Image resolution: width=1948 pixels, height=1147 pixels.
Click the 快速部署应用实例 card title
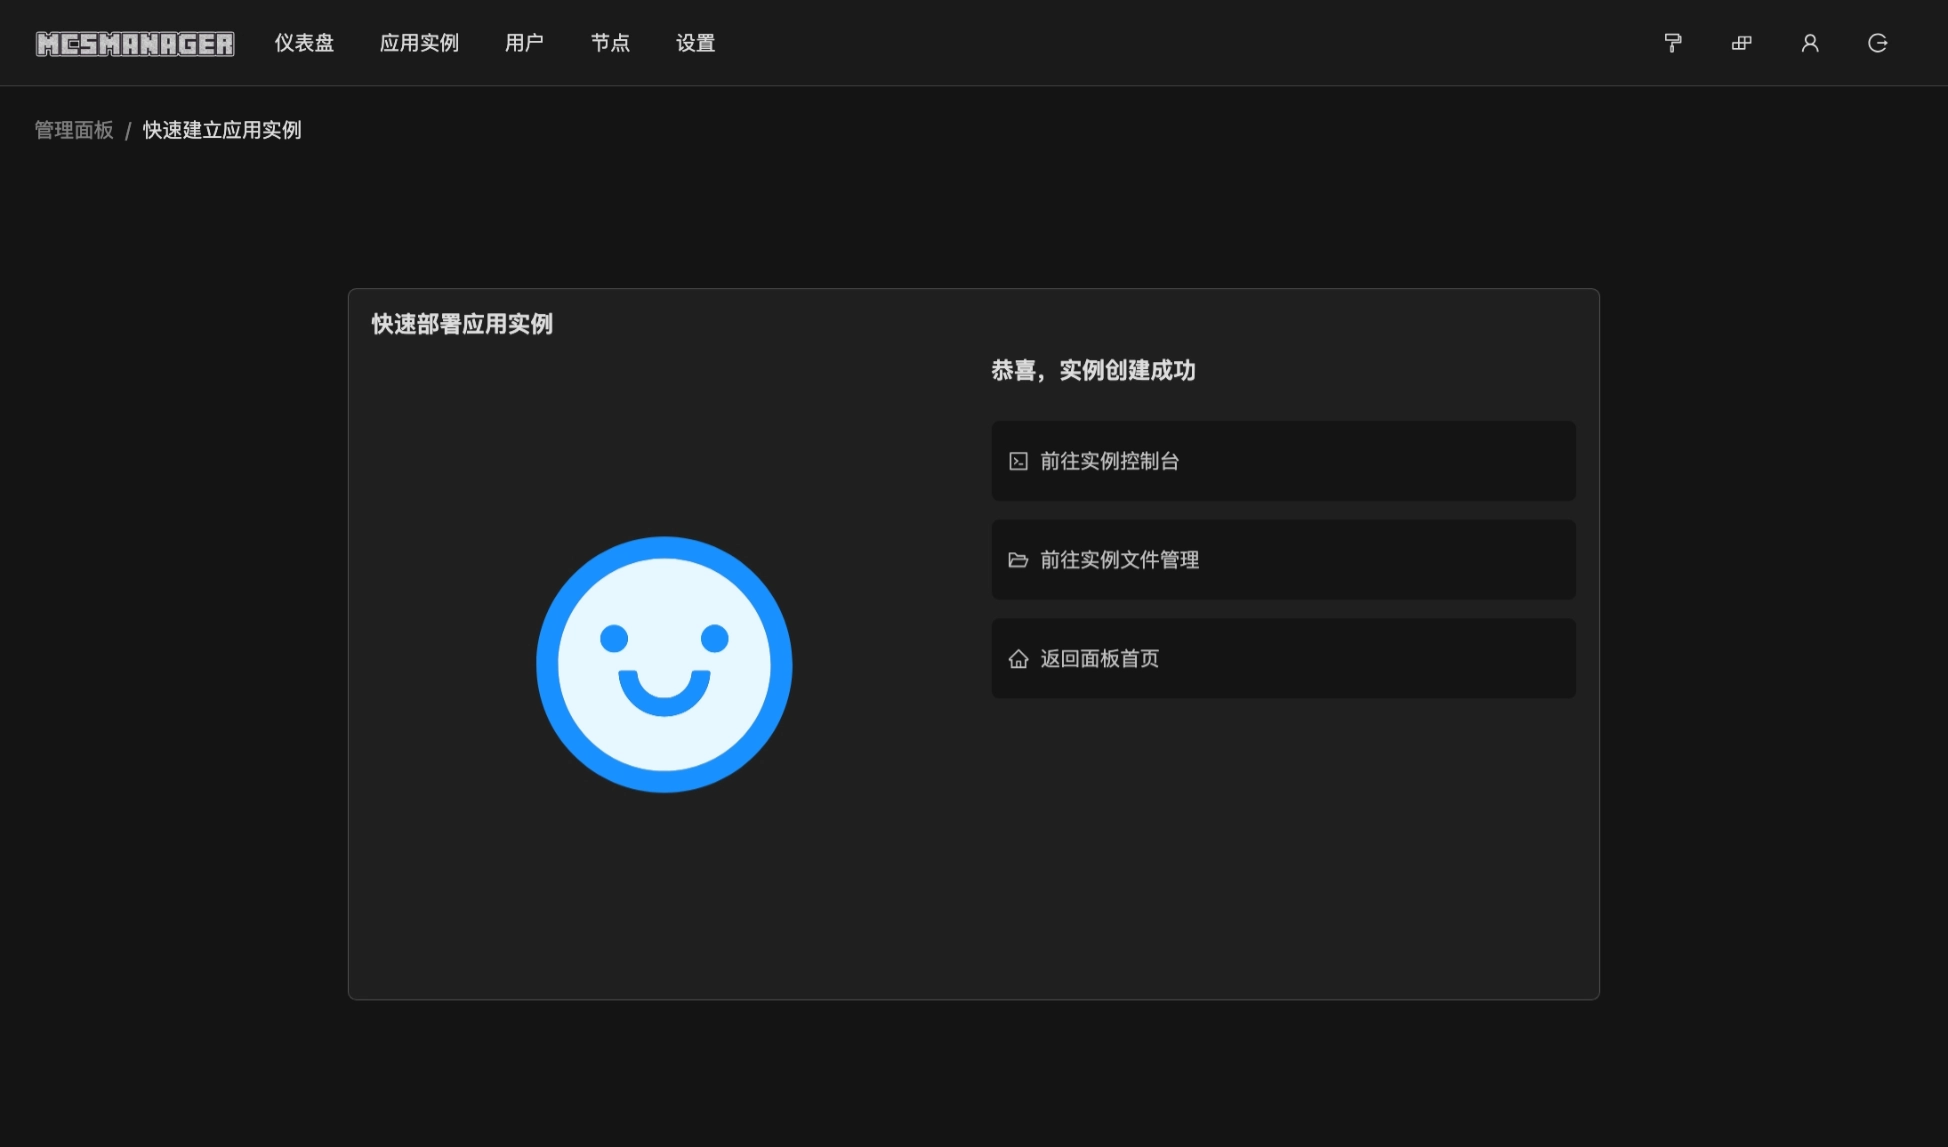[x=462, y=324]
